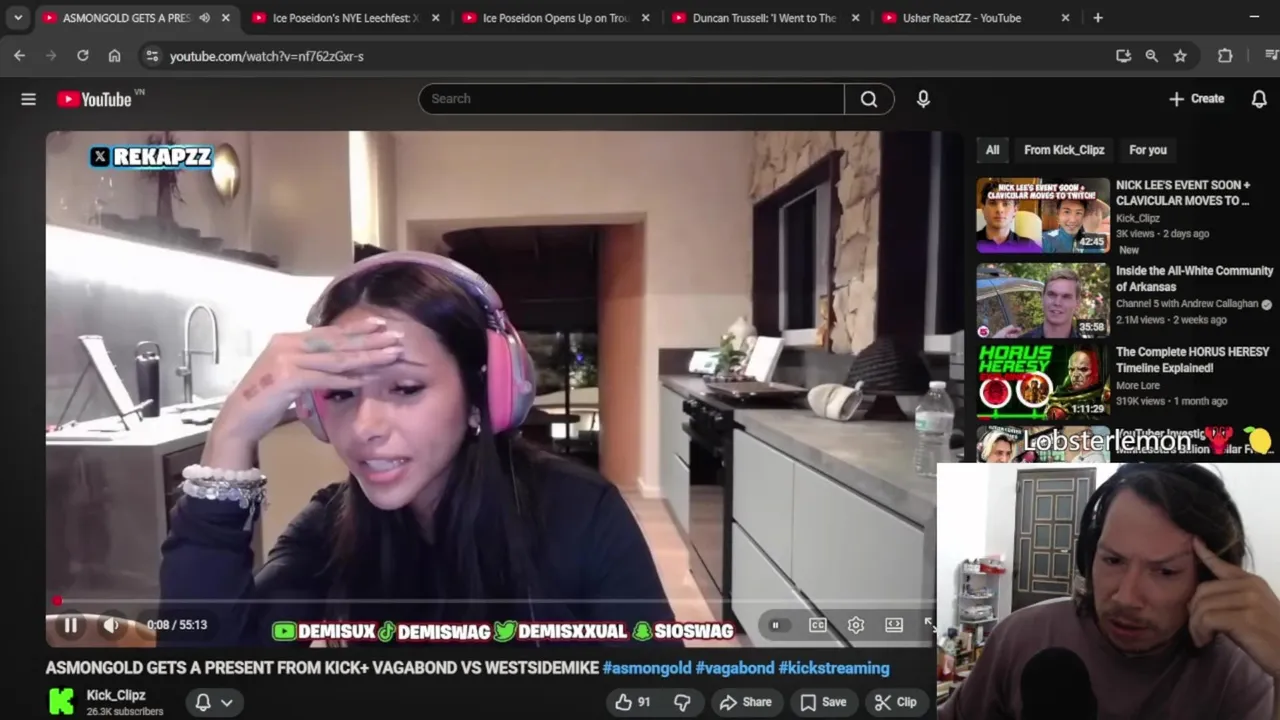The image size is (1280, 720).
Task: Open the media control icon in browser toolbar
Action: coord(1271,56)
